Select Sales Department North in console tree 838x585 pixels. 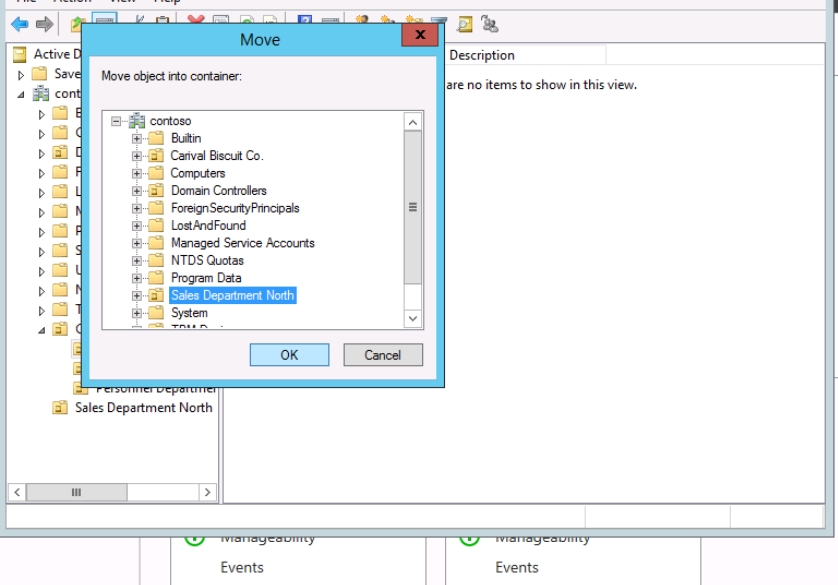[144, 408]
